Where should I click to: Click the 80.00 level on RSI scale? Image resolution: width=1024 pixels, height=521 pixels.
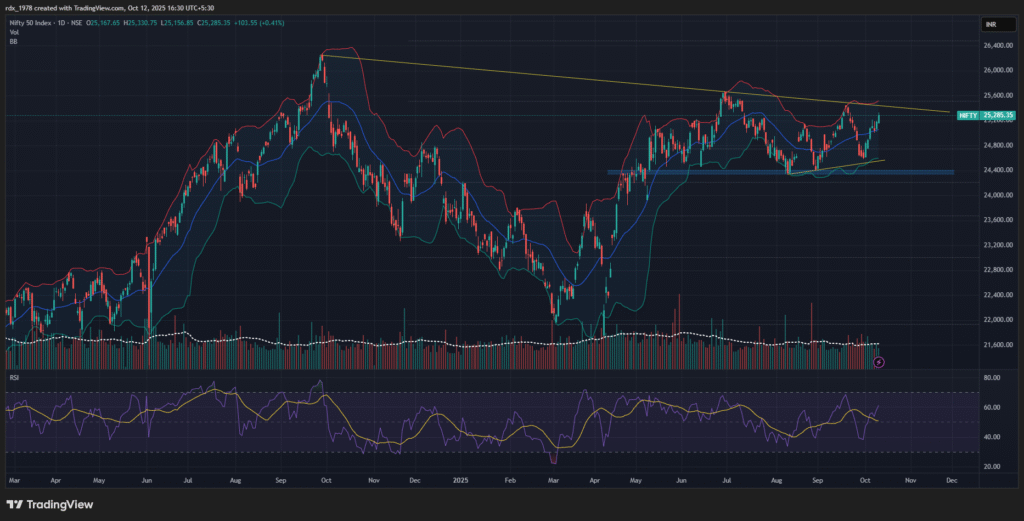(x=992, y=378)
